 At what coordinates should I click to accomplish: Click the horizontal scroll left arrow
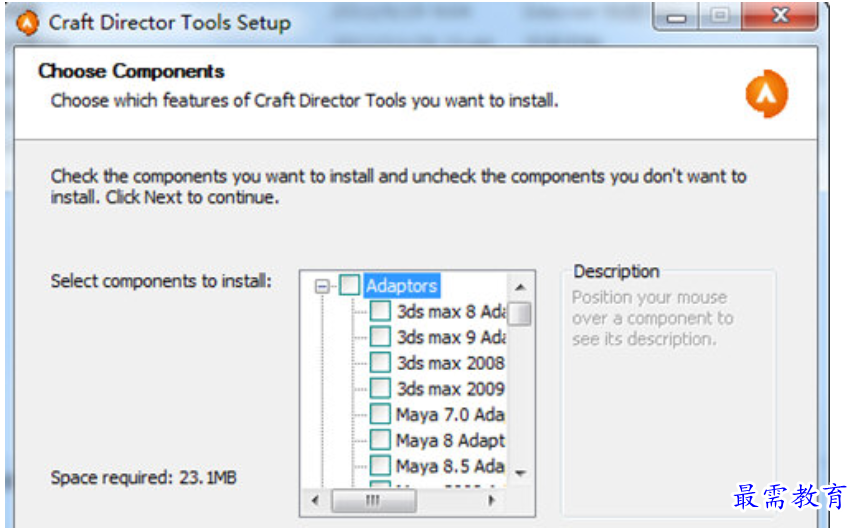pyautogui.click(x=315, y=500)
